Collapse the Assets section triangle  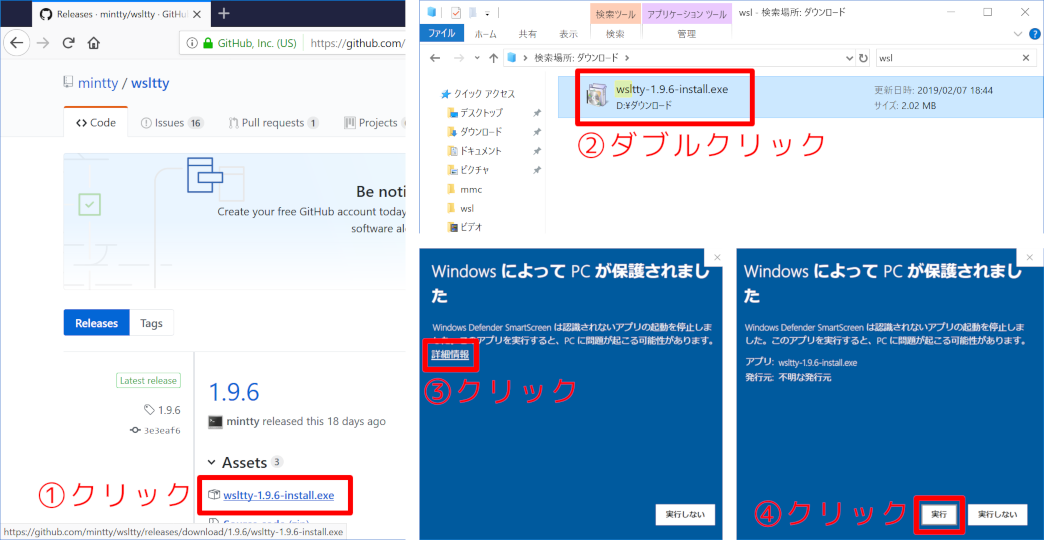[212, 462]
